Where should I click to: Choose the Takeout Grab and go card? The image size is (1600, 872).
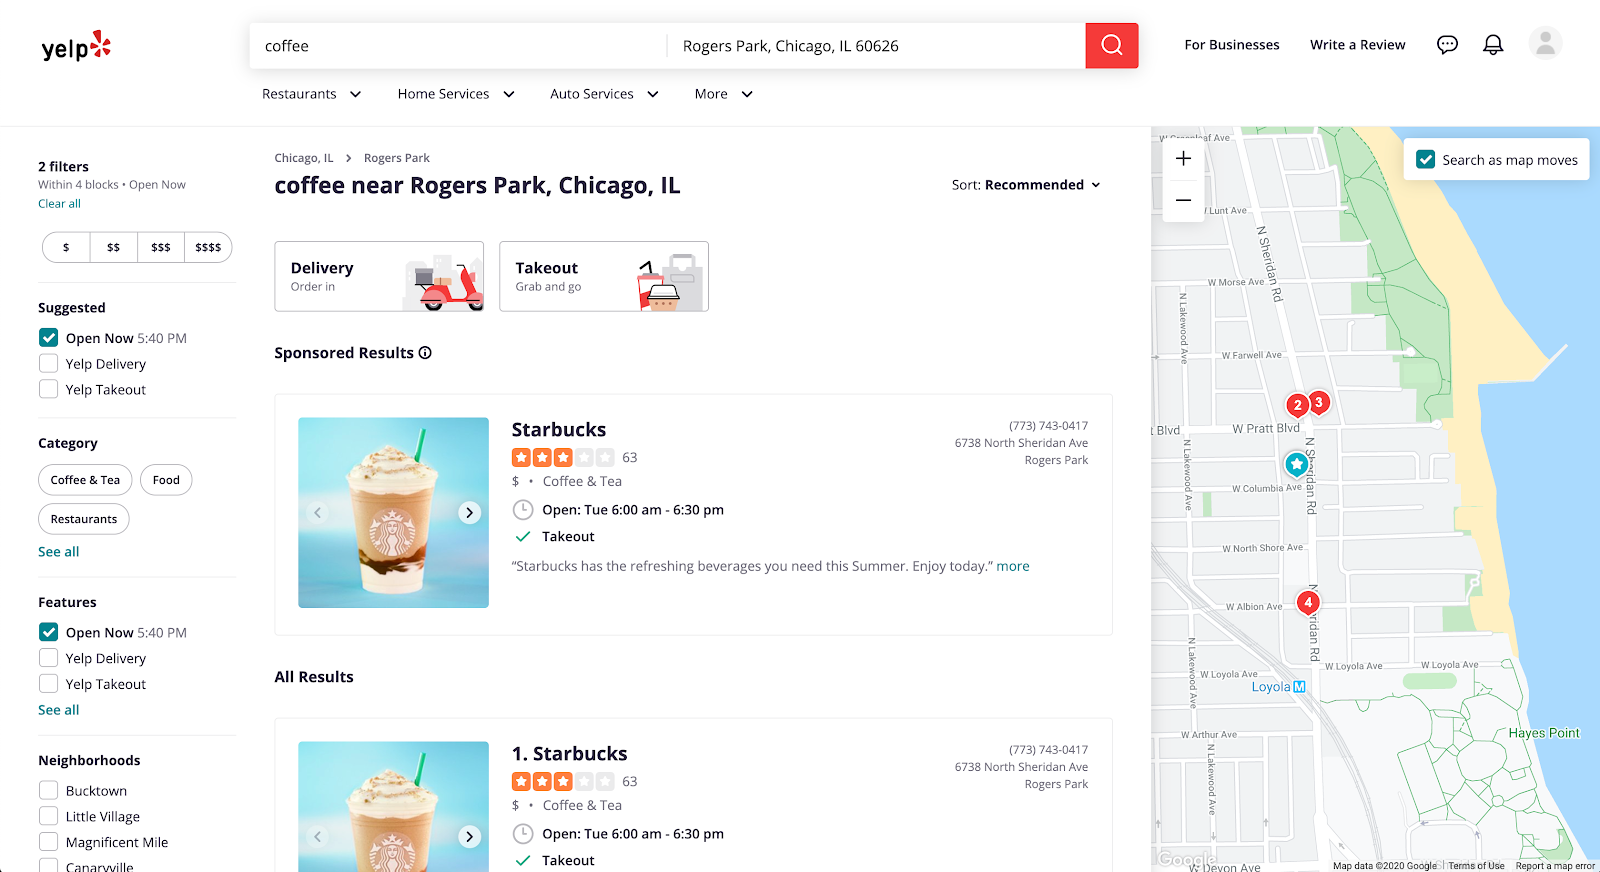(x=604, y=276)
